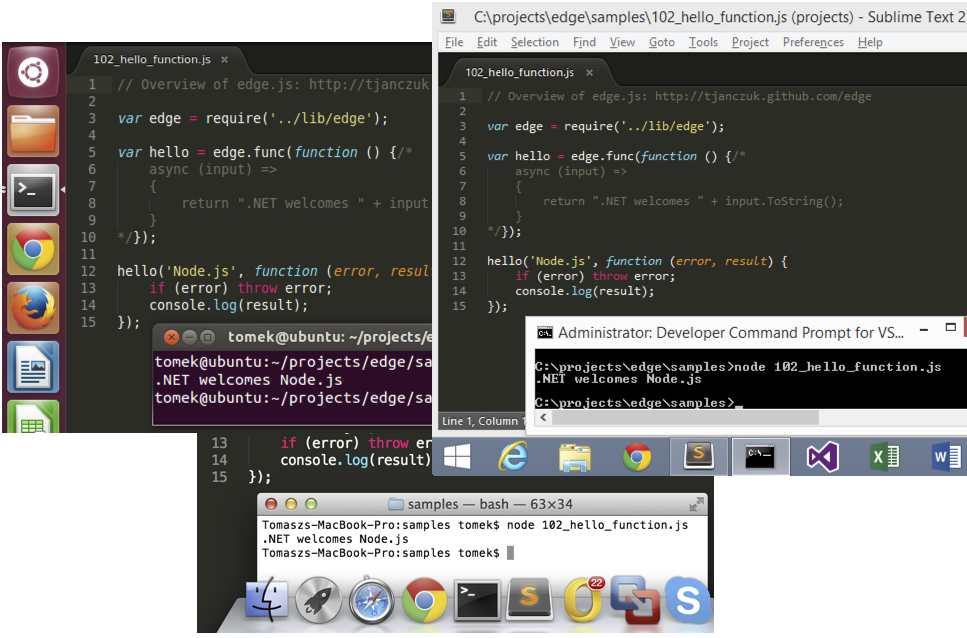This screenshot has height=638, width=967.
Task: Click line number 12 in Windows Sublime gutter
Action: coord(459,261)
